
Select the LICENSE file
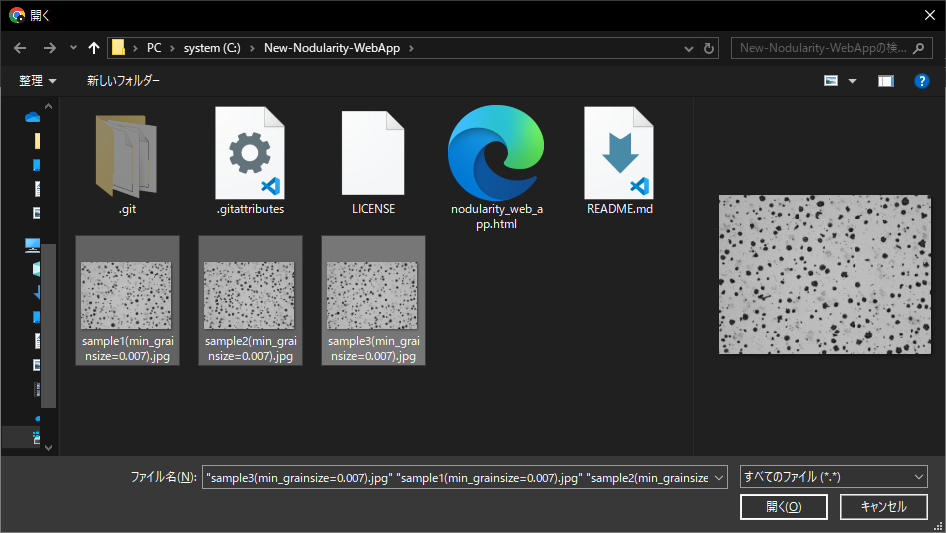(x=373, y=161)
